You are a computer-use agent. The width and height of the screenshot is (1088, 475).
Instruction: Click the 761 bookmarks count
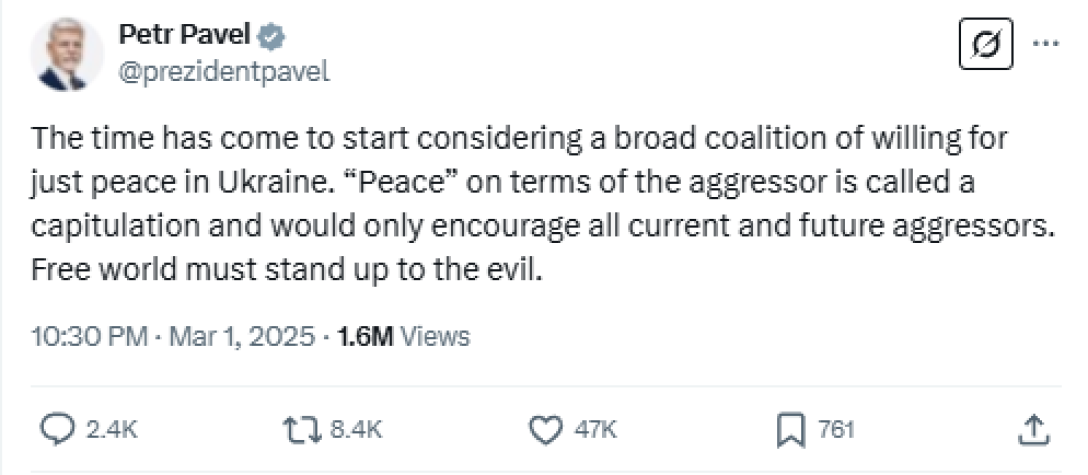coord(836,430)
